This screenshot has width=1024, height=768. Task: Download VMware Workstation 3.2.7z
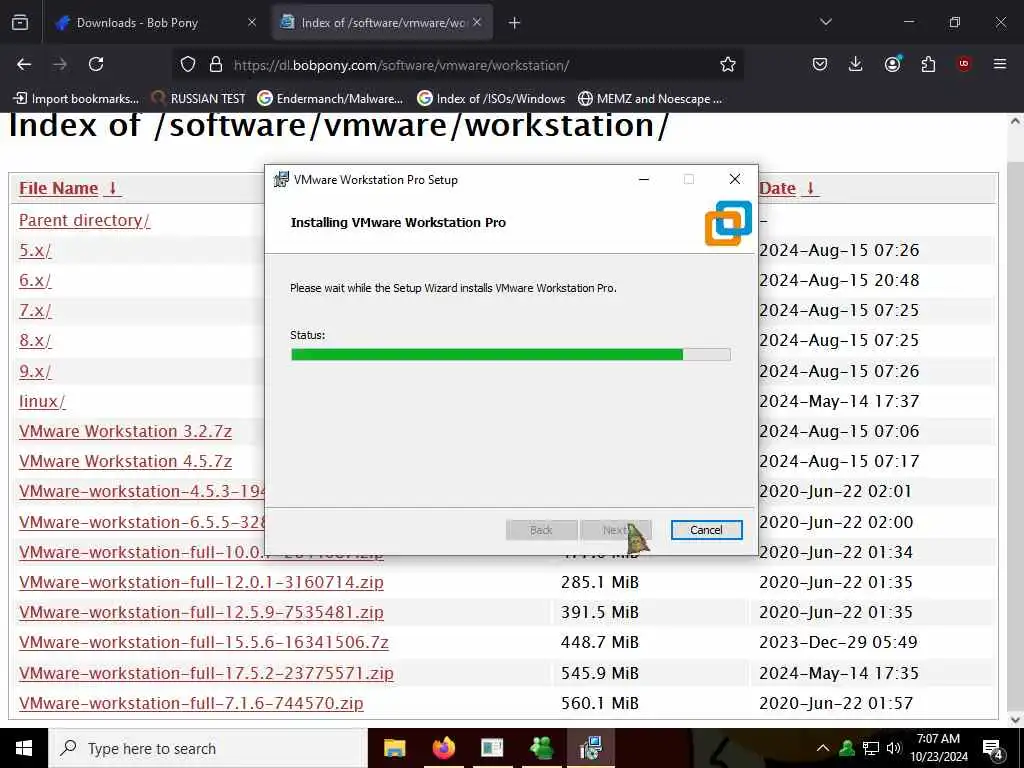pos(125,431)
